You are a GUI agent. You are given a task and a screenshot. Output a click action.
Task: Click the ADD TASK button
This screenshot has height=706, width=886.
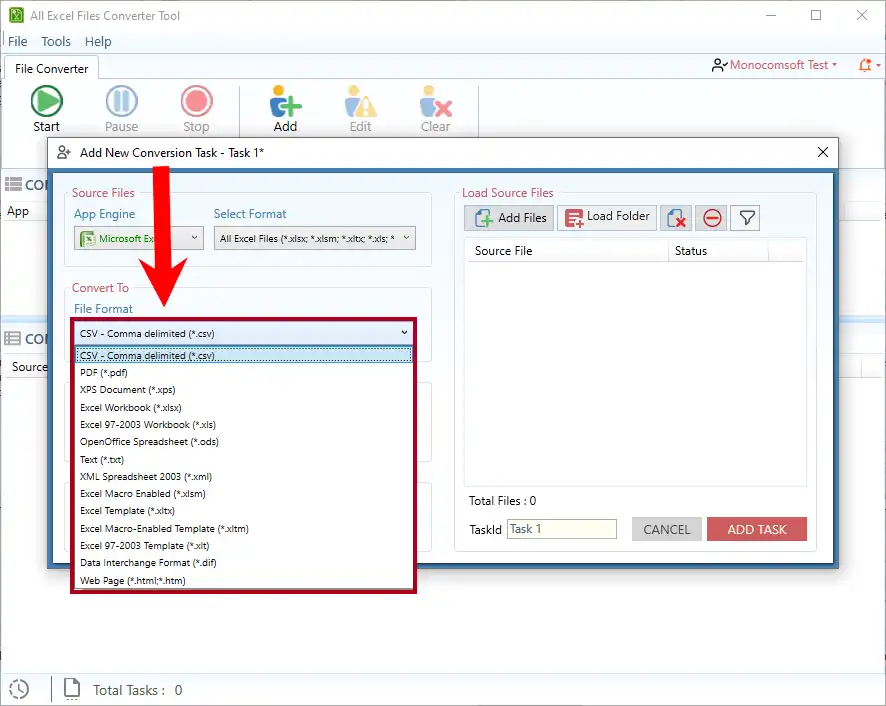pyautogui.click(x=757, y=529)
